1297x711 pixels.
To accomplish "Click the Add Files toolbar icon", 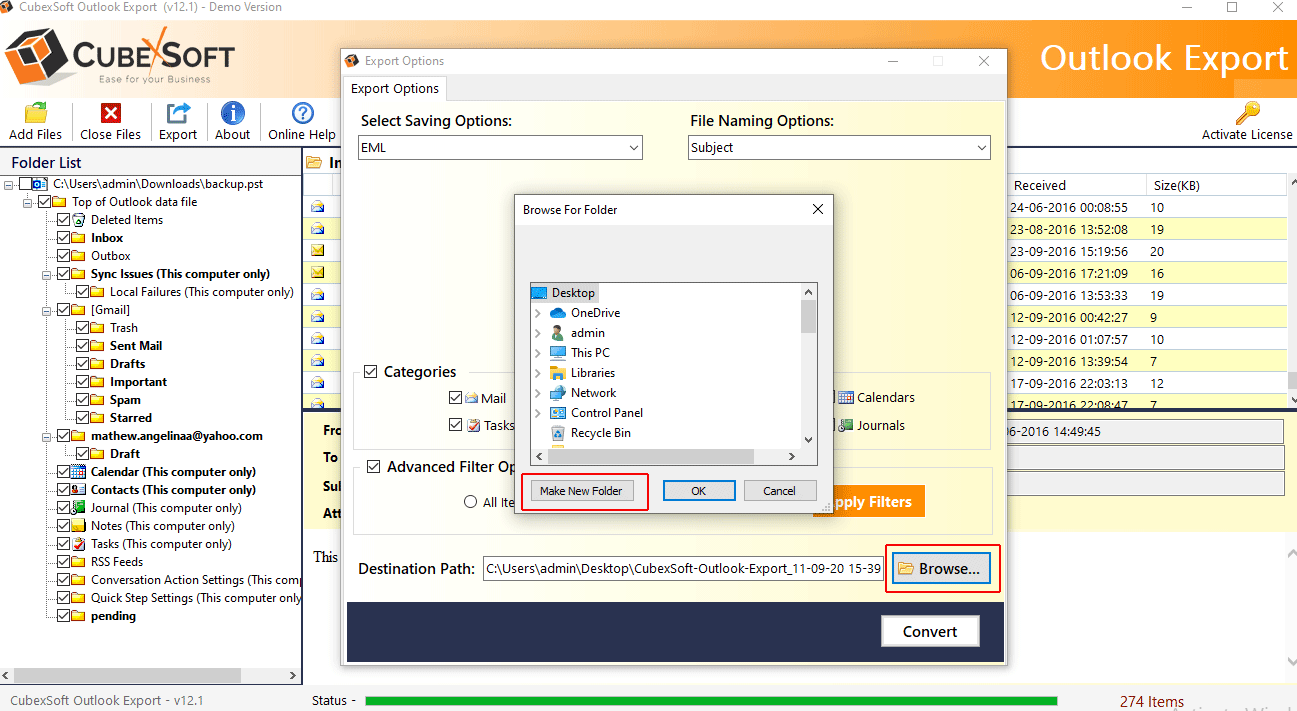I will (35, 113).
